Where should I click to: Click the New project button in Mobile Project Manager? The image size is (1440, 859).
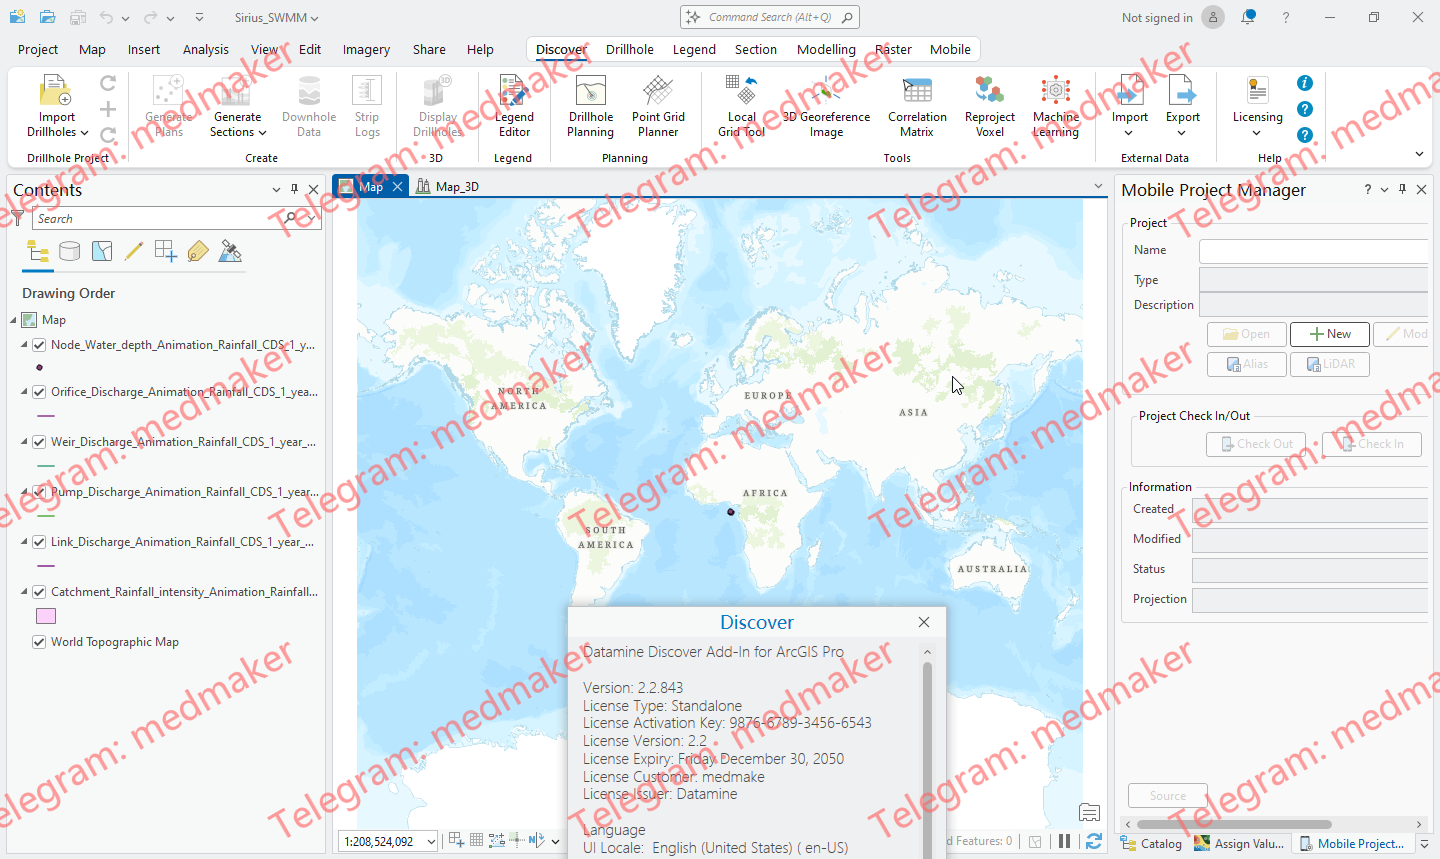point(1329,334)
